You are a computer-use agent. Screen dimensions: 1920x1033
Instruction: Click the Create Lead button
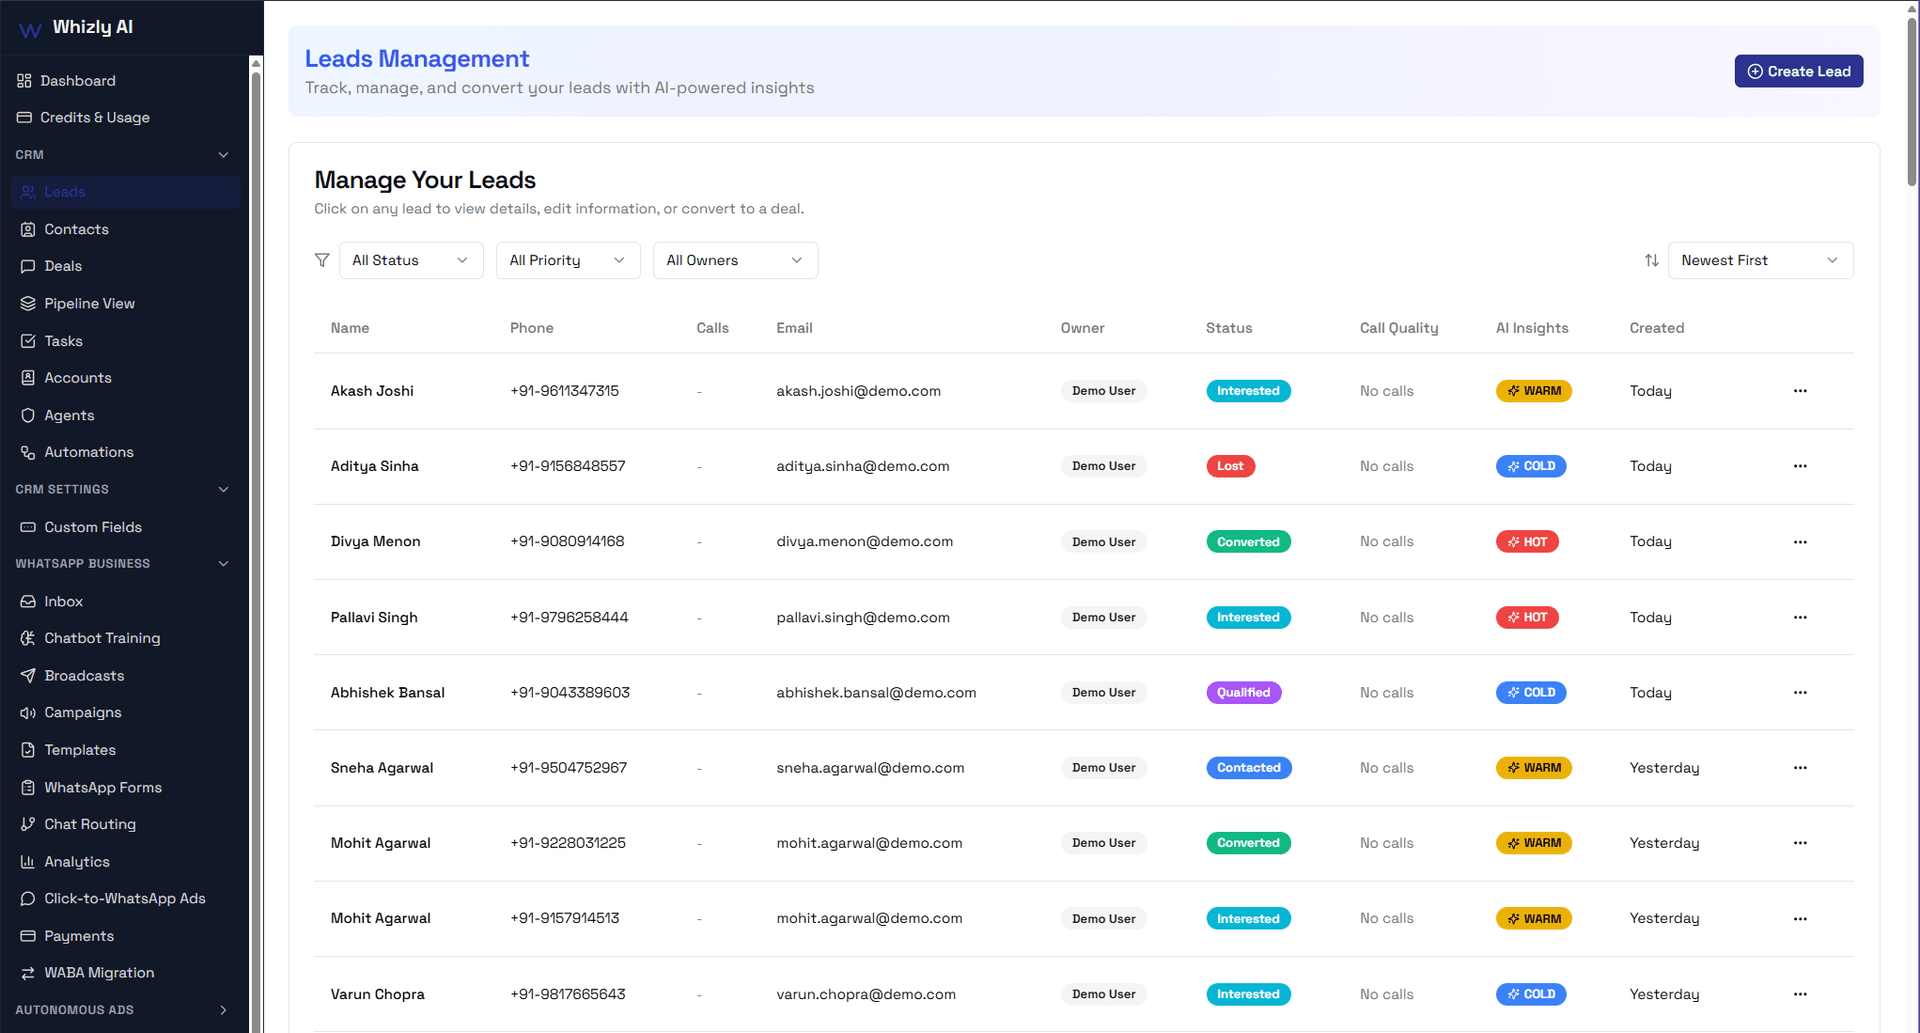point(1798,71)
